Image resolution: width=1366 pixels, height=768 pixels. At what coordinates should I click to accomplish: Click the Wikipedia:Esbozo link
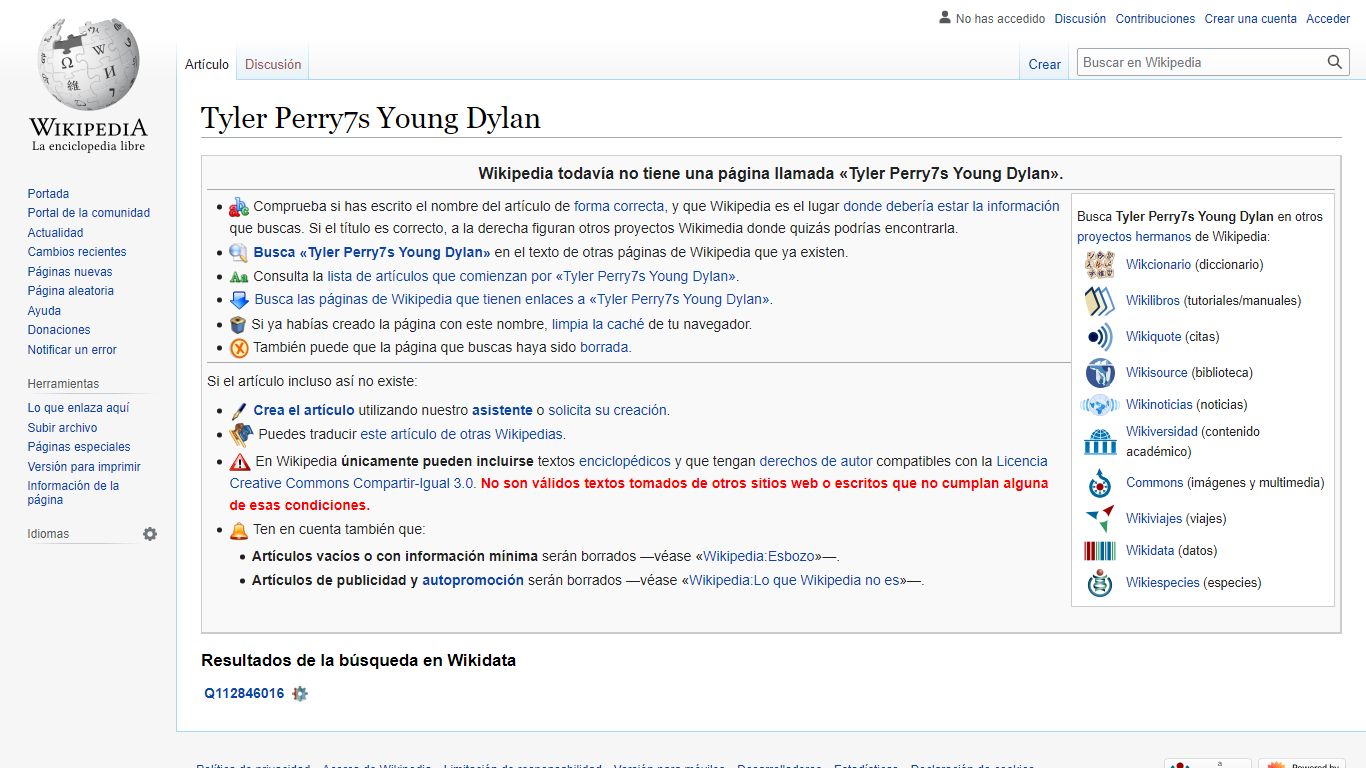760,556
